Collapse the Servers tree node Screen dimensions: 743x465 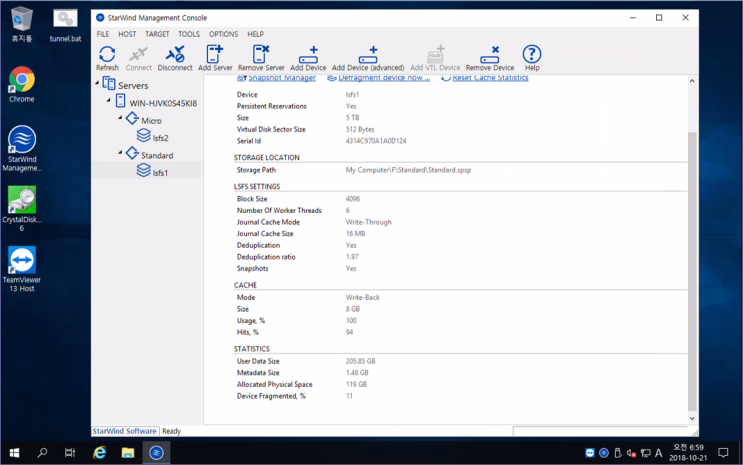pos(97,83)
